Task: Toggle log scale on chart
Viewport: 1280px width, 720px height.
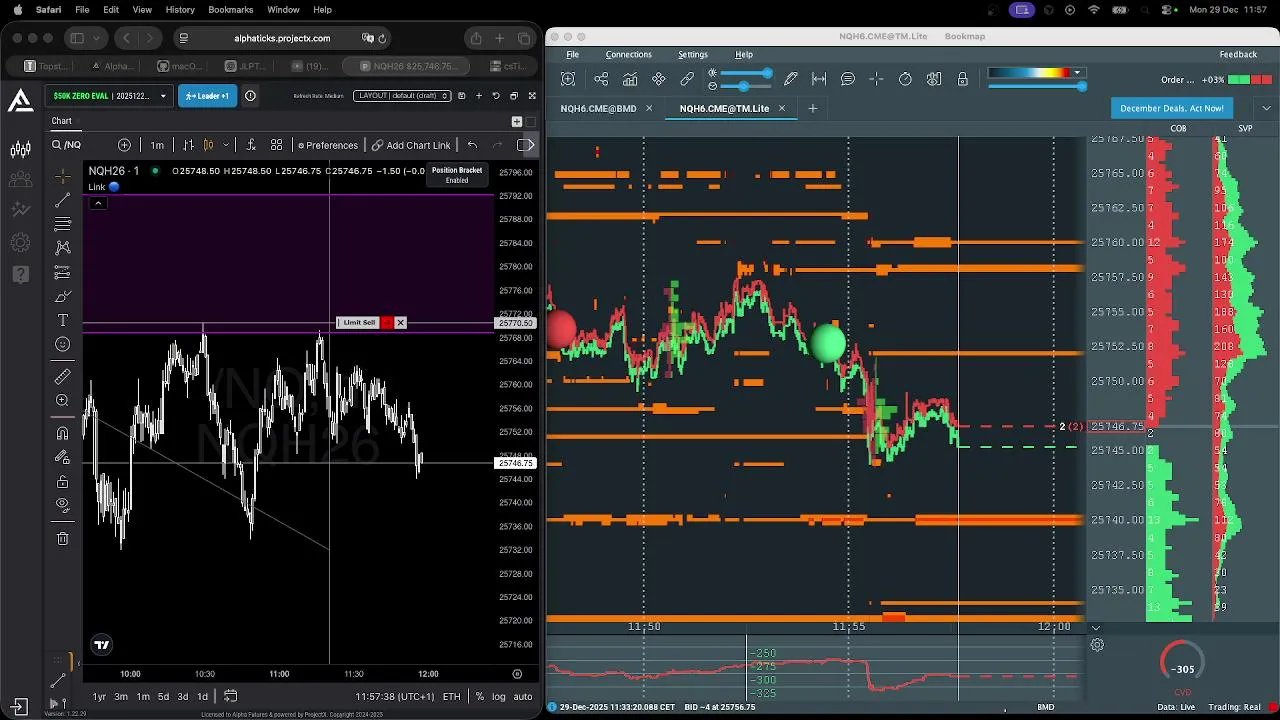Action: [x=498, y=696]
